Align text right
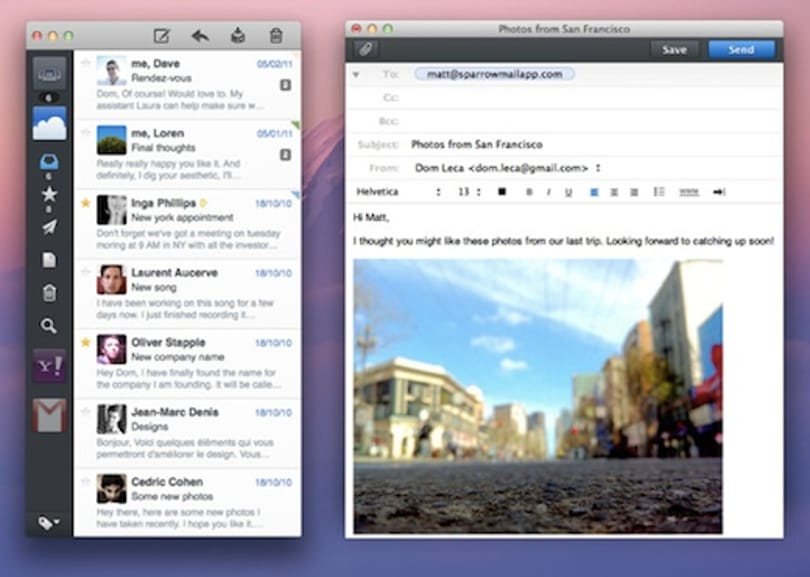 pos(634,192)
